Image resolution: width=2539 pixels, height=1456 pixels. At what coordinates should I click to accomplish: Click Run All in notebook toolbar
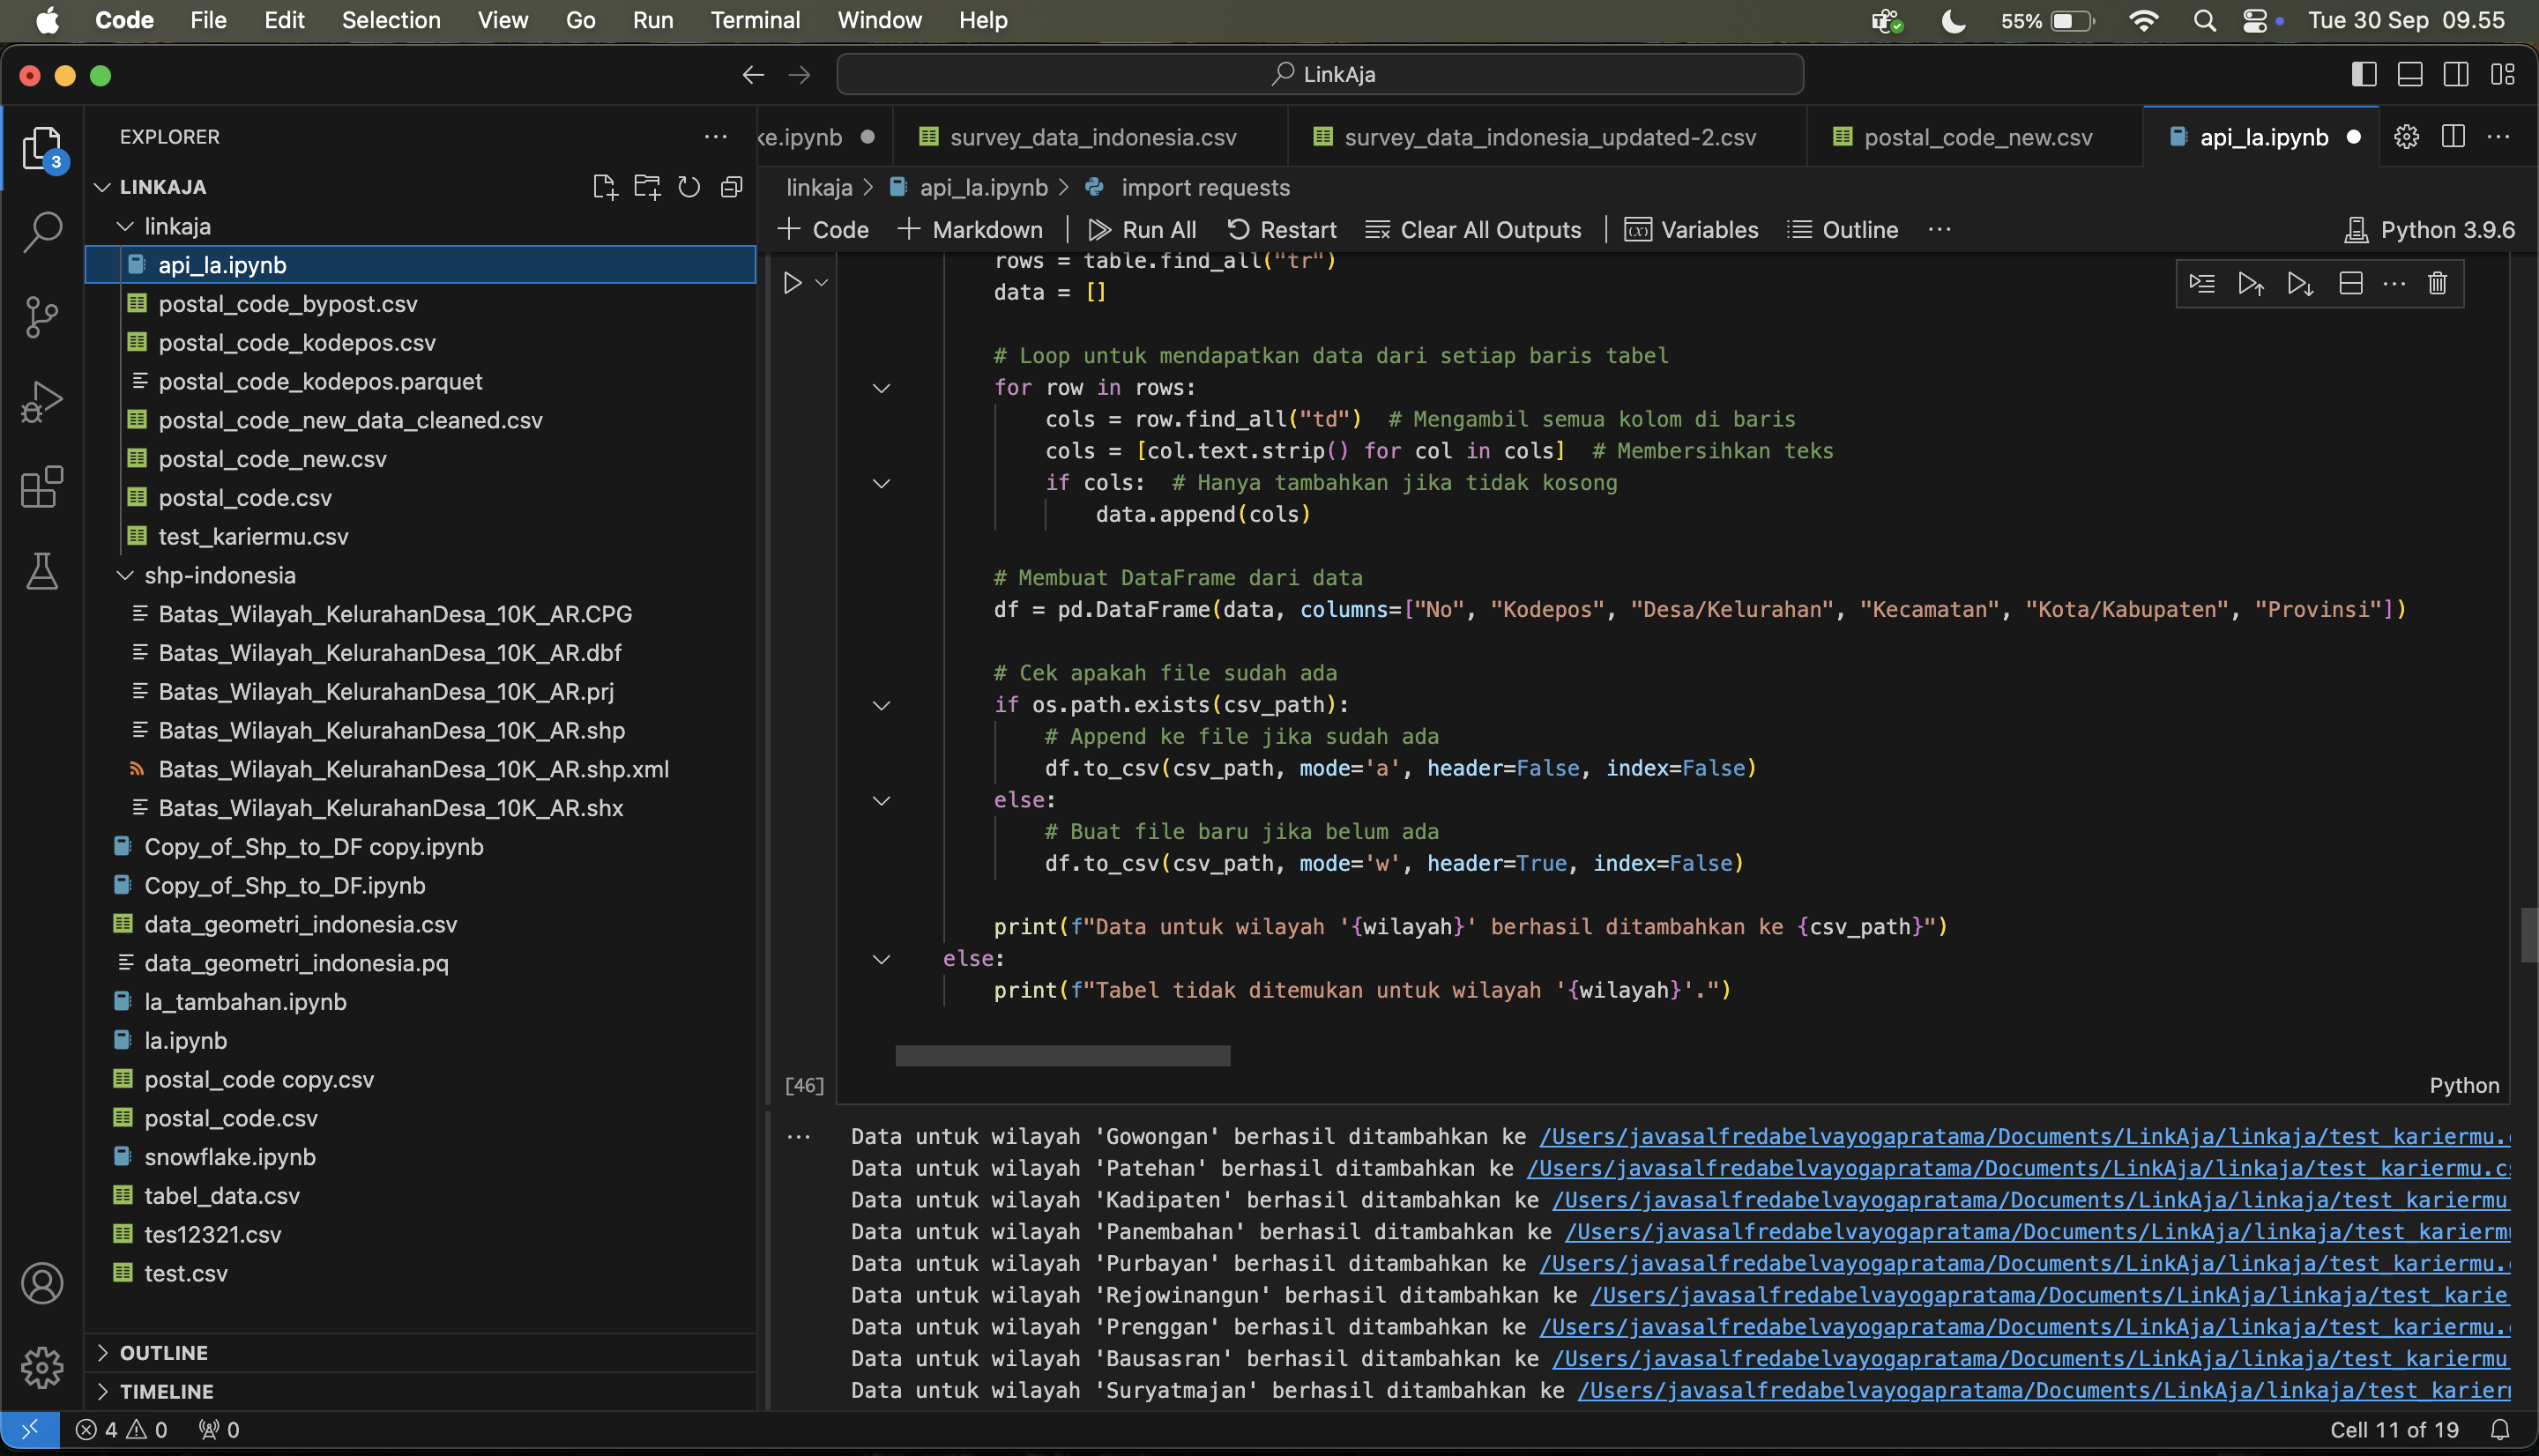pos(1142,230)
